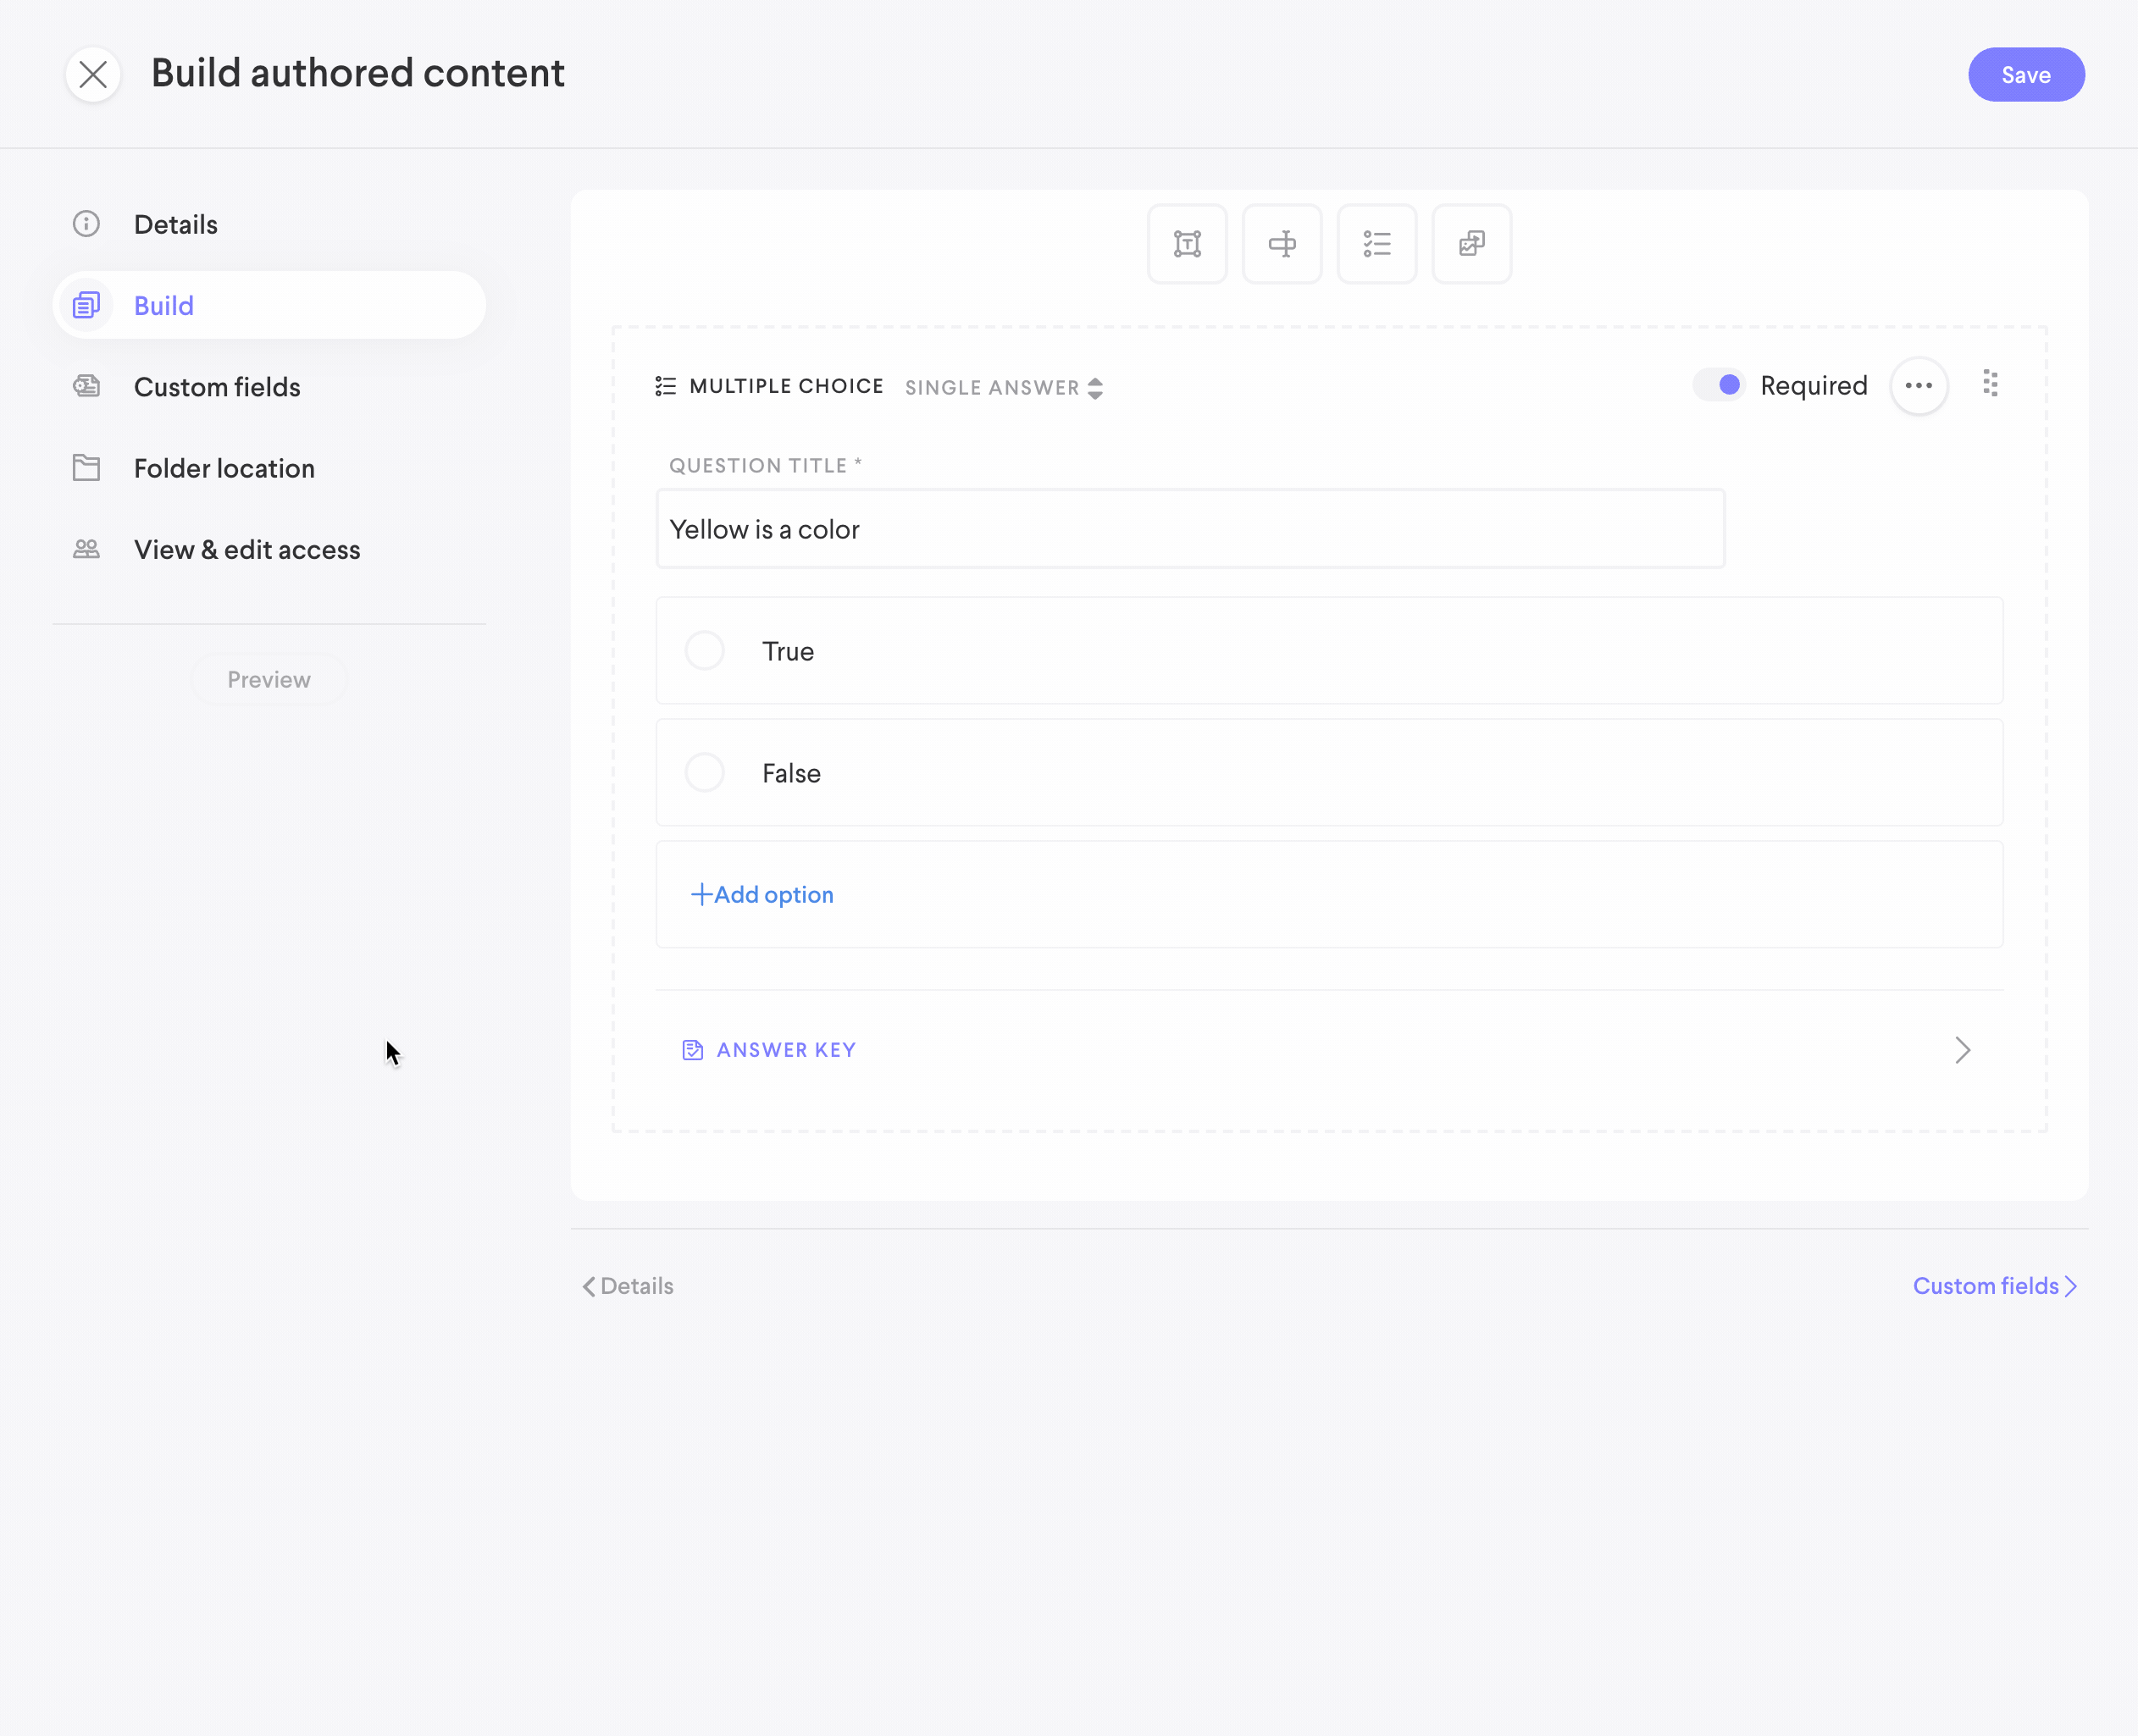Viewport: 2138px width, 1736px height.
Task: Expand the Answer Key section chevron
Action: pos(1962,1050)
